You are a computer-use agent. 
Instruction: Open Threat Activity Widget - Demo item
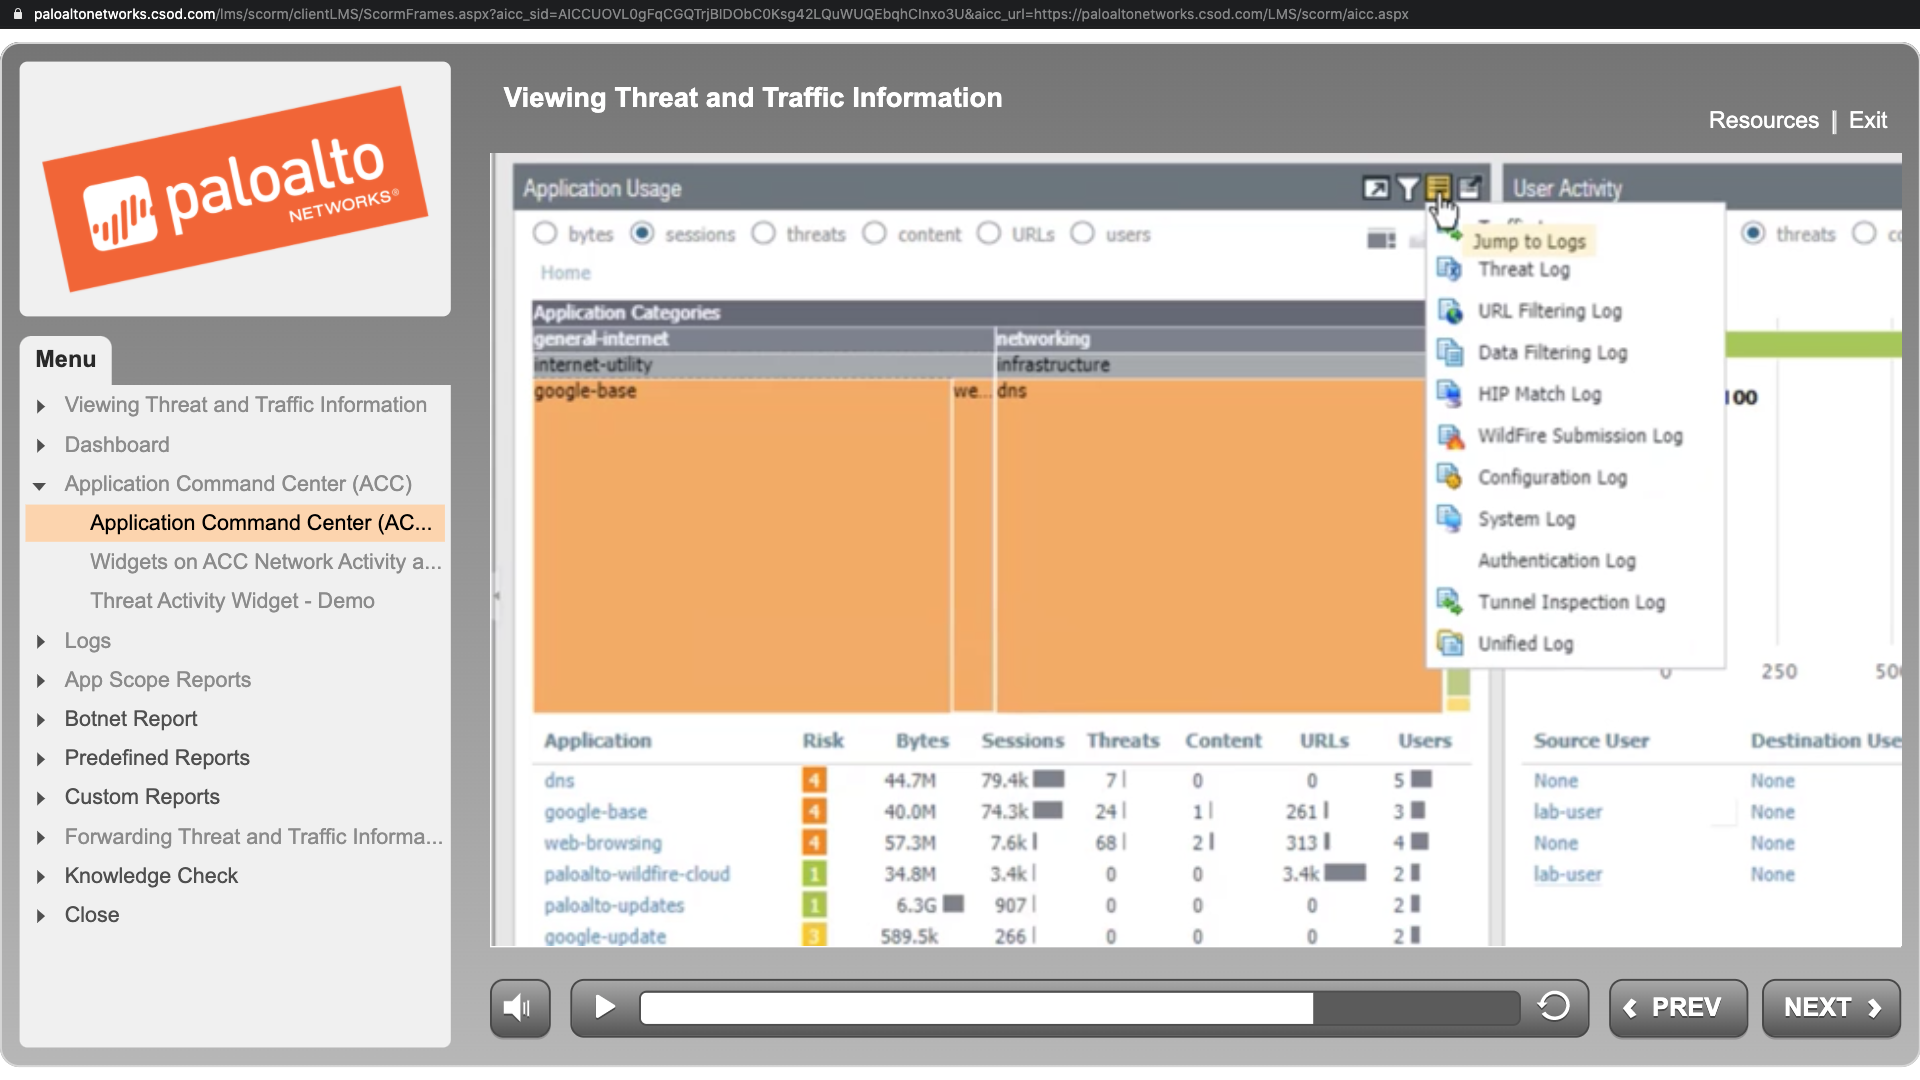232,601
